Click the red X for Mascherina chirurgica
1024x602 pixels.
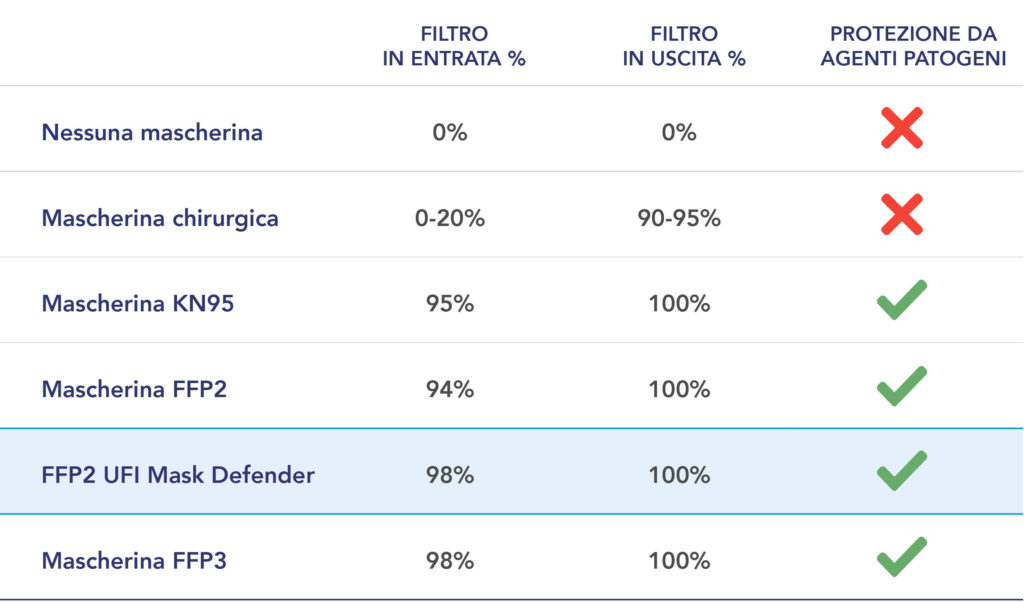902,214
